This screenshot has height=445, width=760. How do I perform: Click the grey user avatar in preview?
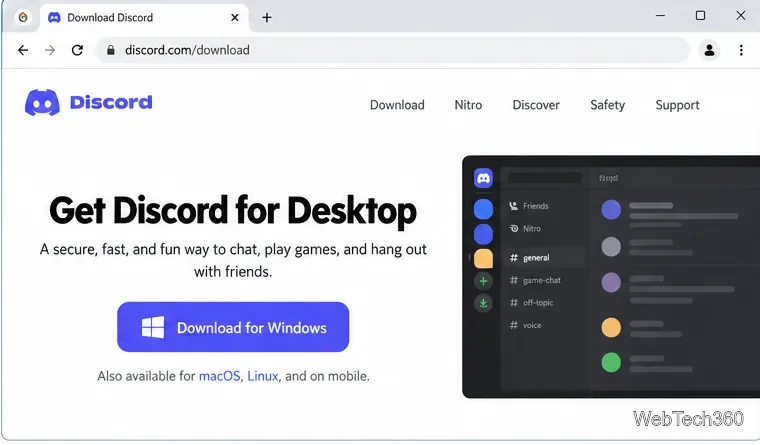[611, 247]
